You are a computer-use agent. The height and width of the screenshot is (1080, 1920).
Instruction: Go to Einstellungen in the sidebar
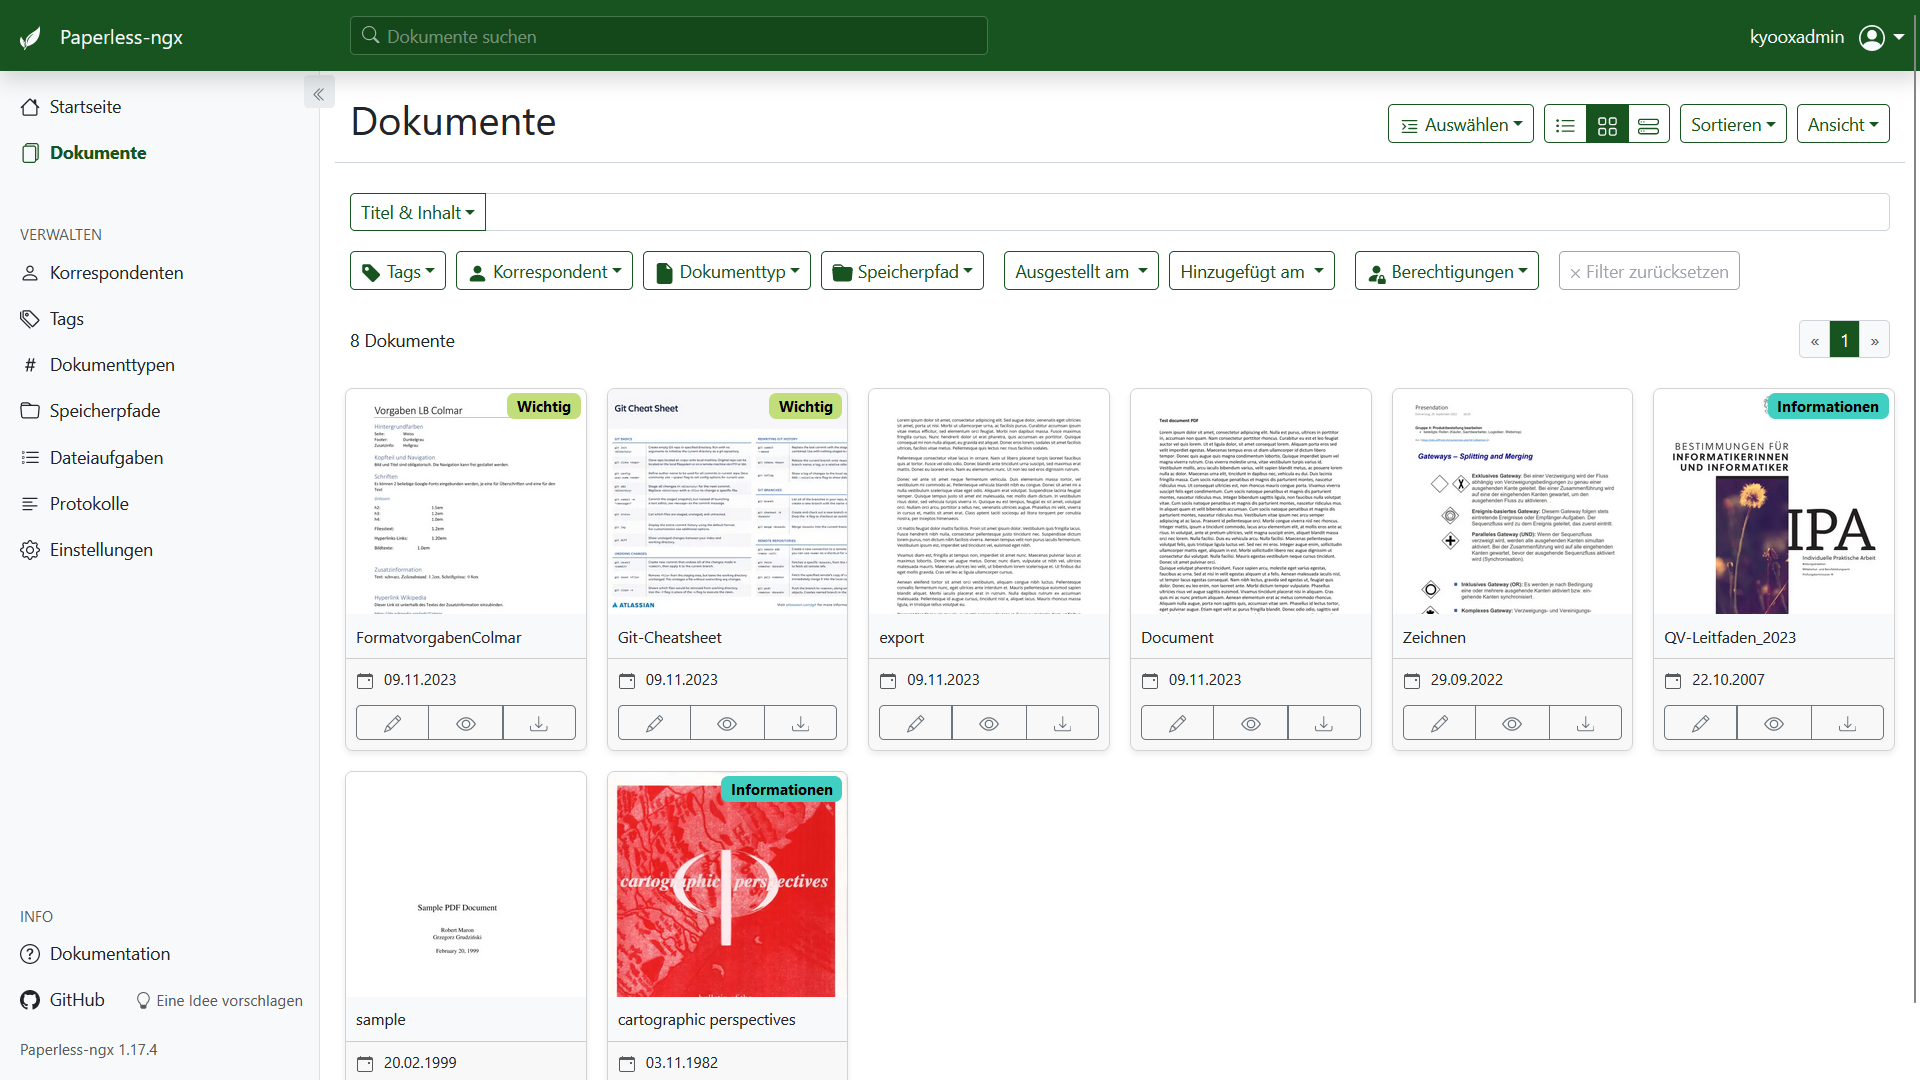point(101,550)
